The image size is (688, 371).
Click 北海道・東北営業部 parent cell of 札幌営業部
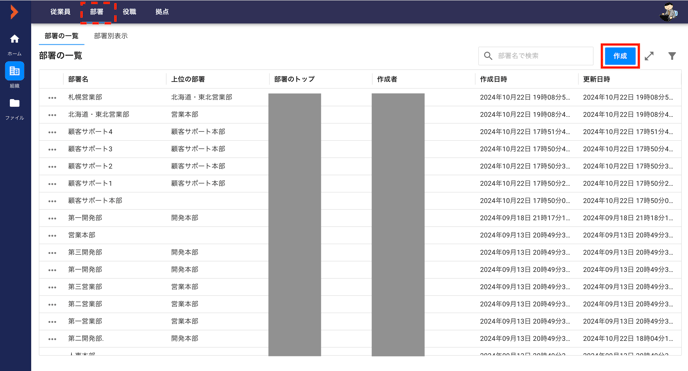[x=202, y=97]
